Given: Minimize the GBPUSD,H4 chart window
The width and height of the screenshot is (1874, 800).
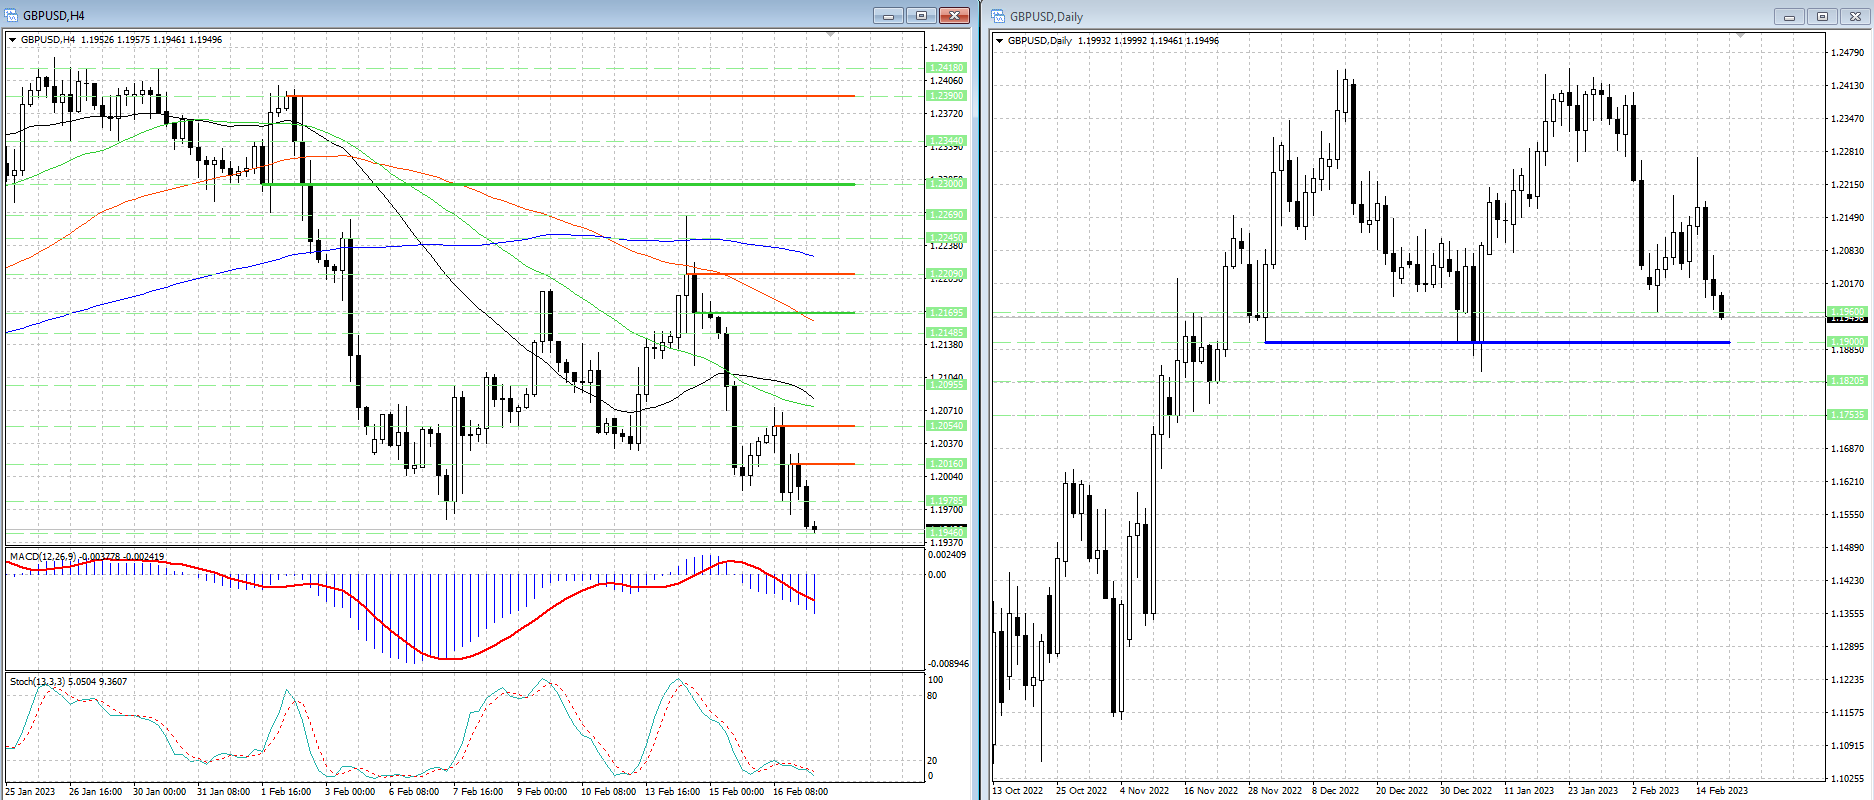Looking at the screenshot, I should pyautogui.click(x=888, y=15).
